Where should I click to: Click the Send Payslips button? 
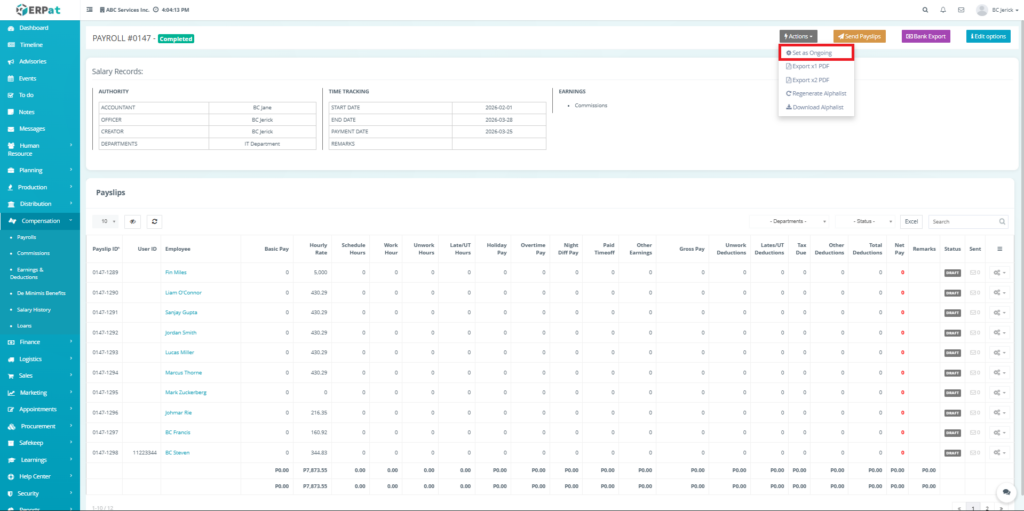coord(859,36)
